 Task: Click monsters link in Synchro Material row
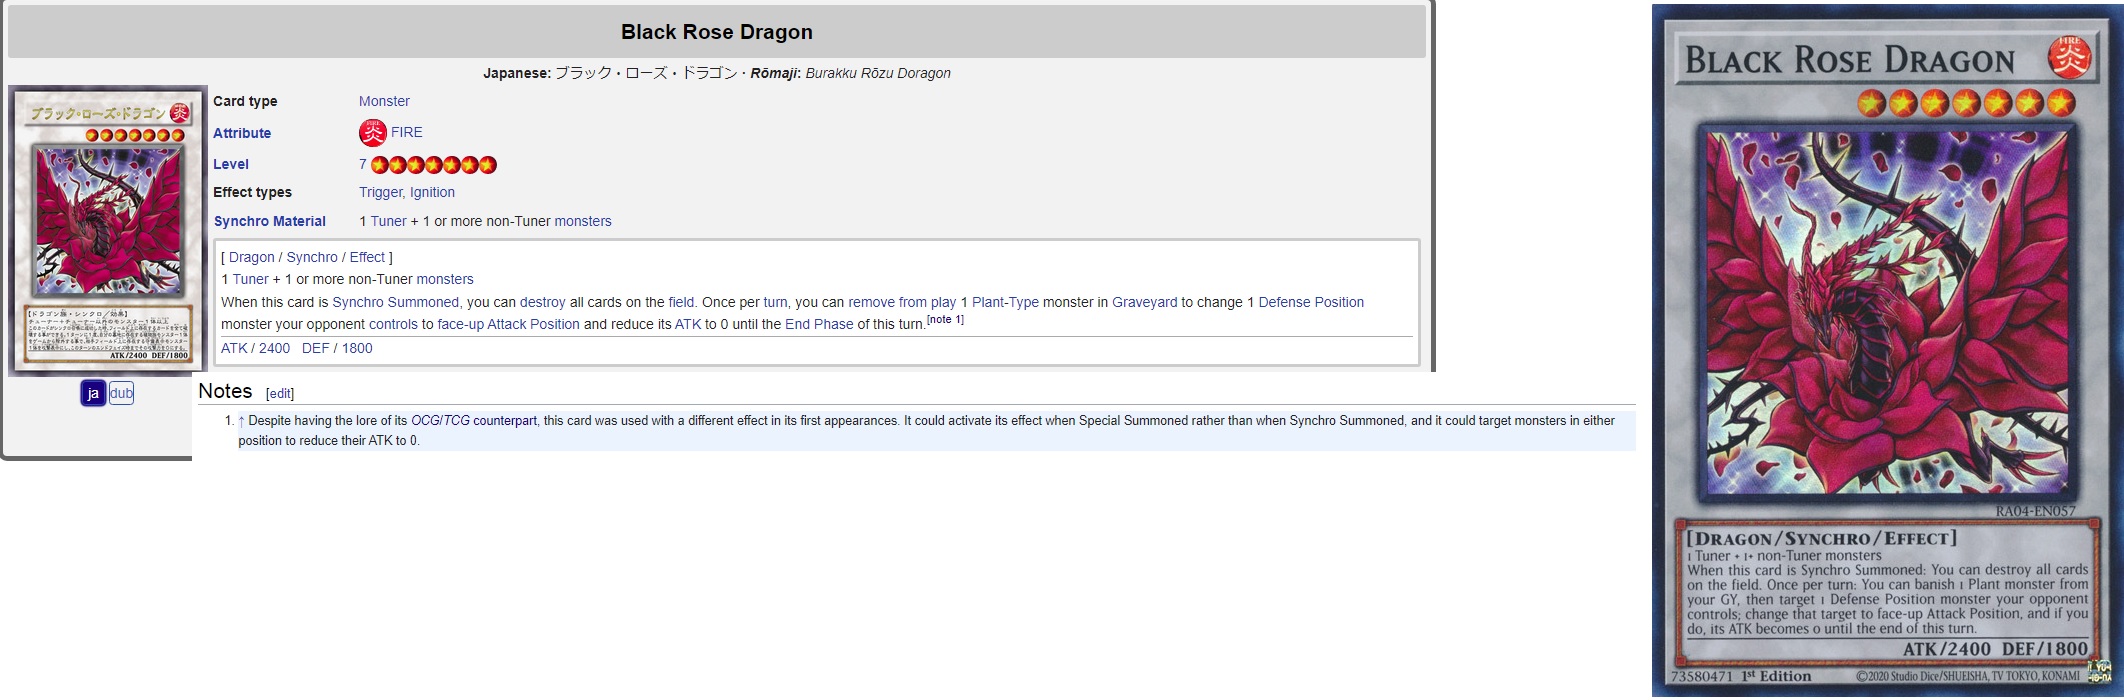[x=583, y=221]
